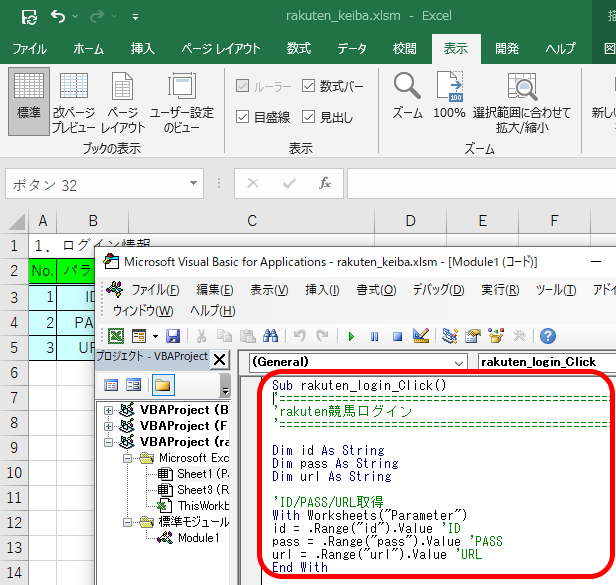Open VBA ウィンドウ(W) menu
The width and height of the screenshot is (616, 585).
[x=143, y=311]
